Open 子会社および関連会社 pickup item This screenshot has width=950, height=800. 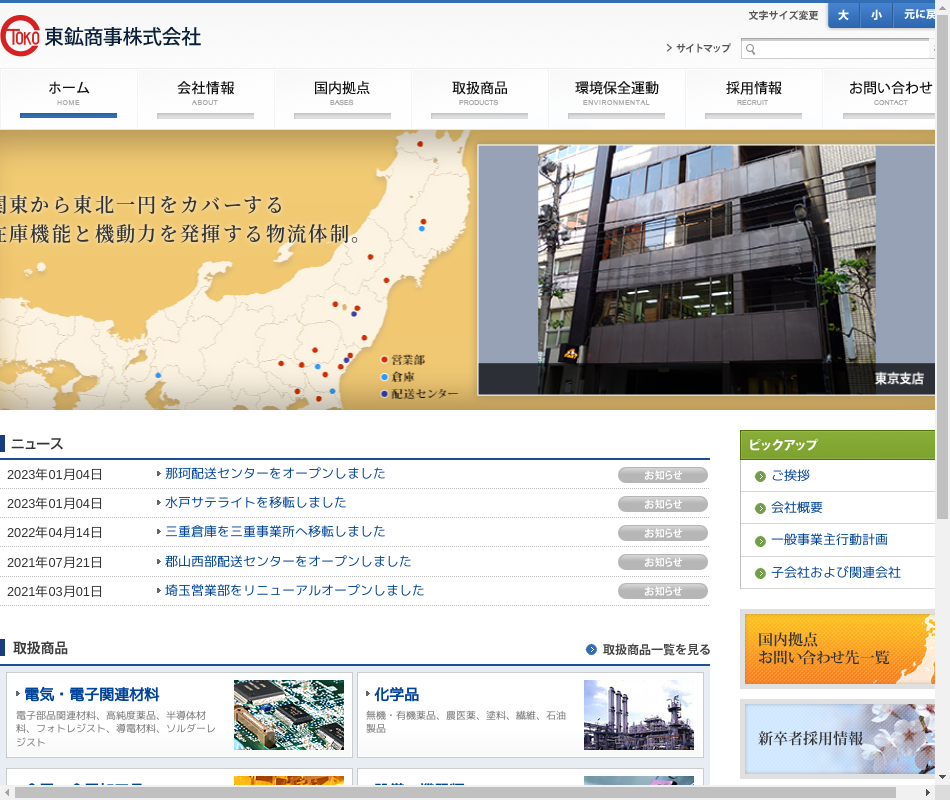(x=835, y=573)
